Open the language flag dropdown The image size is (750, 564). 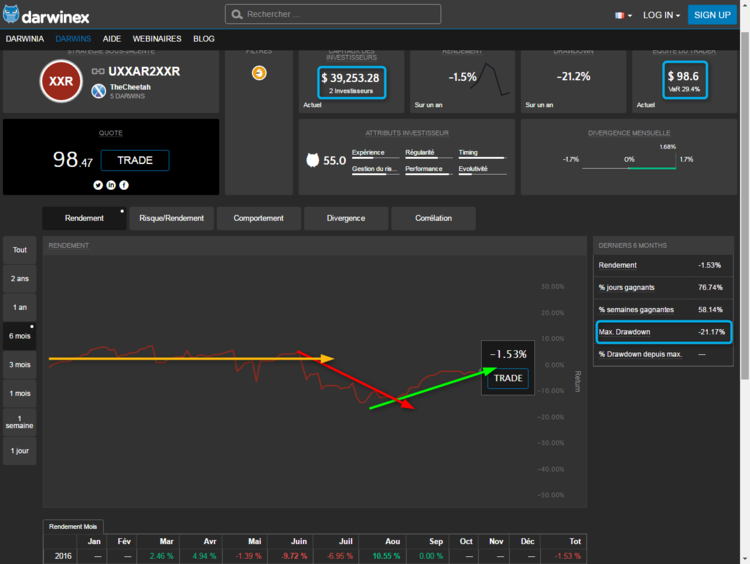(623, 15)
